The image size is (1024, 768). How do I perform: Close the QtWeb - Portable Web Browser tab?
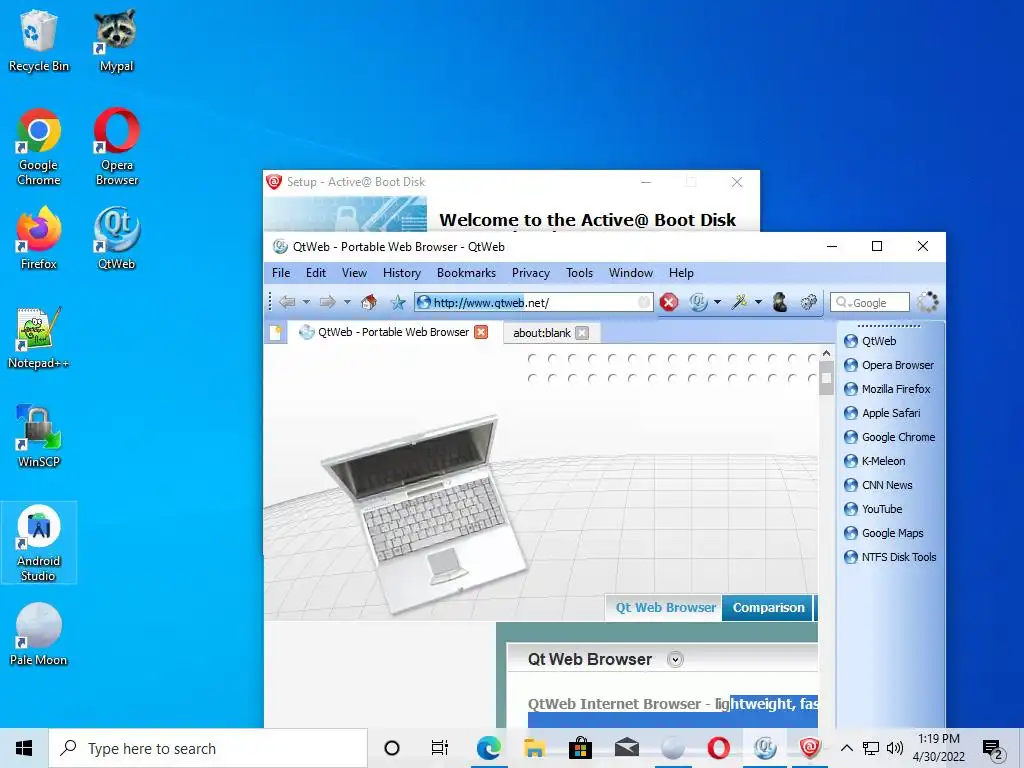[x=481, y=332]
